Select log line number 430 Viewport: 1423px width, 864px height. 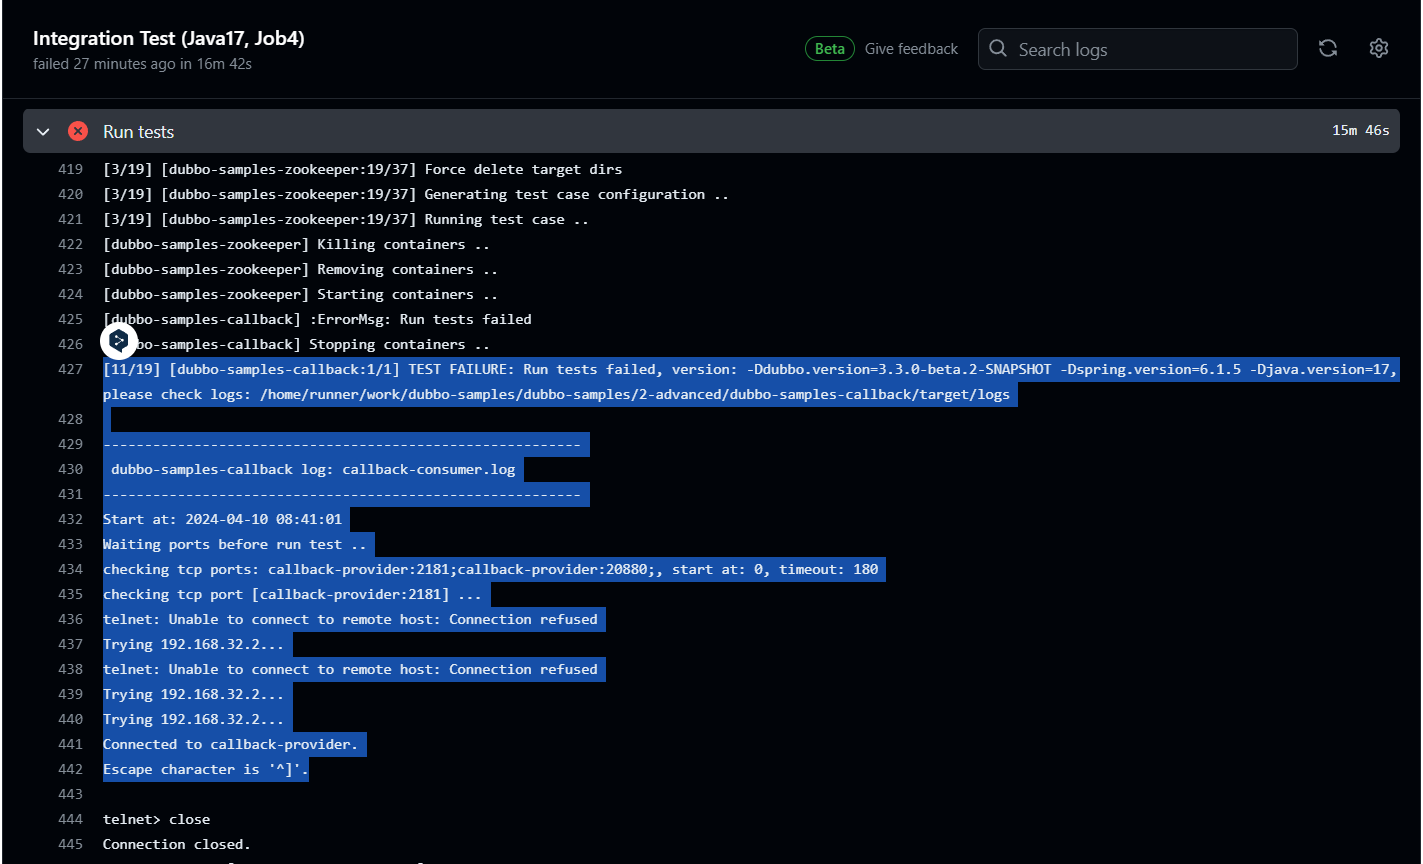pyautogui.click(x=70, y=469)
